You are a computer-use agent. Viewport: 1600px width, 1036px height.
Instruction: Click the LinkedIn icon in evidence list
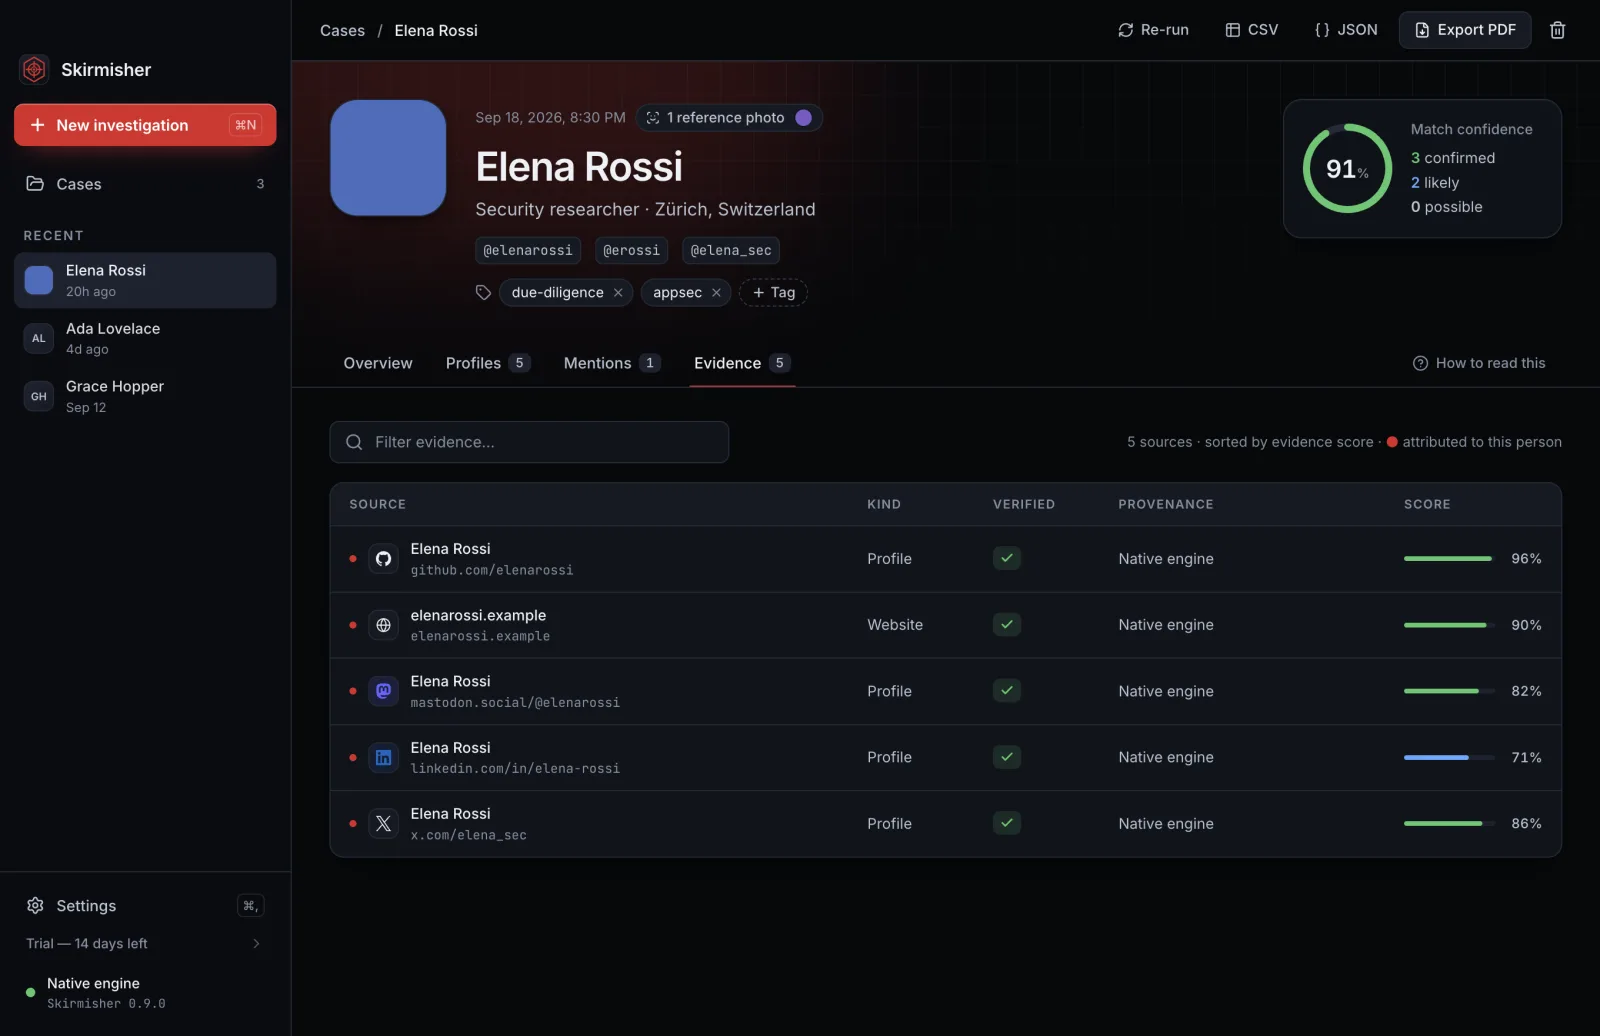(383, 758)
